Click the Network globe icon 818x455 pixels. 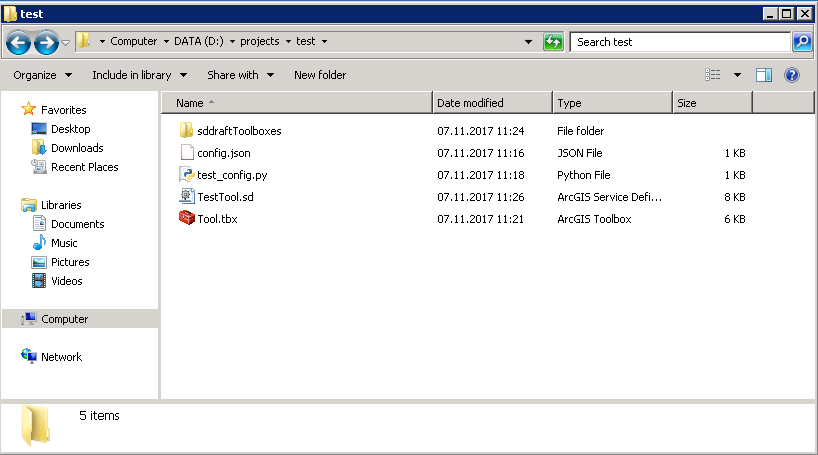point(29,356)
